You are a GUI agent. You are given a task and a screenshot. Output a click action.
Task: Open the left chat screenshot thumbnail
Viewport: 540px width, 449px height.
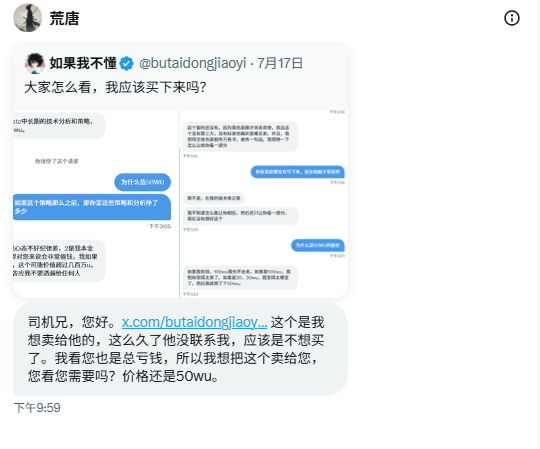[x=95, y=204]
